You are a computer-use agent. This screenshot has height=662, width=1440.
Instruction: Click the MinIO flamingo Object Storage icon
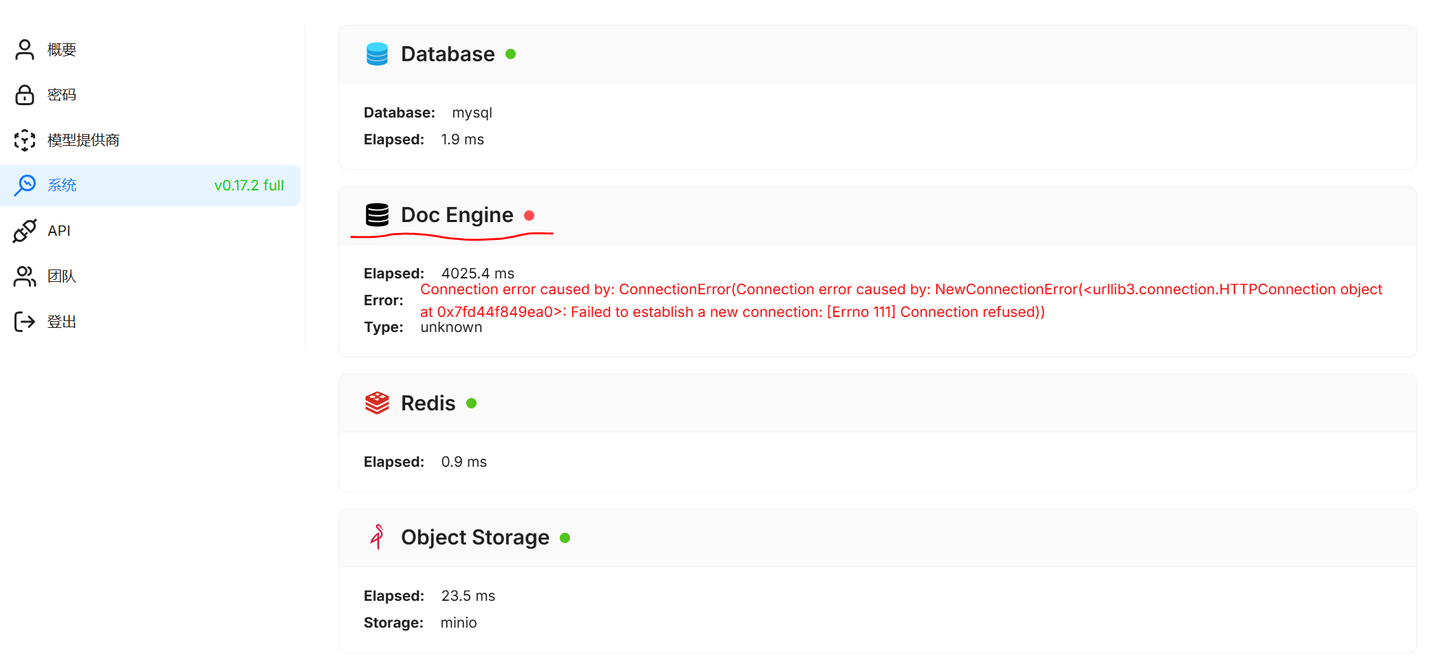tap(377, 537)
